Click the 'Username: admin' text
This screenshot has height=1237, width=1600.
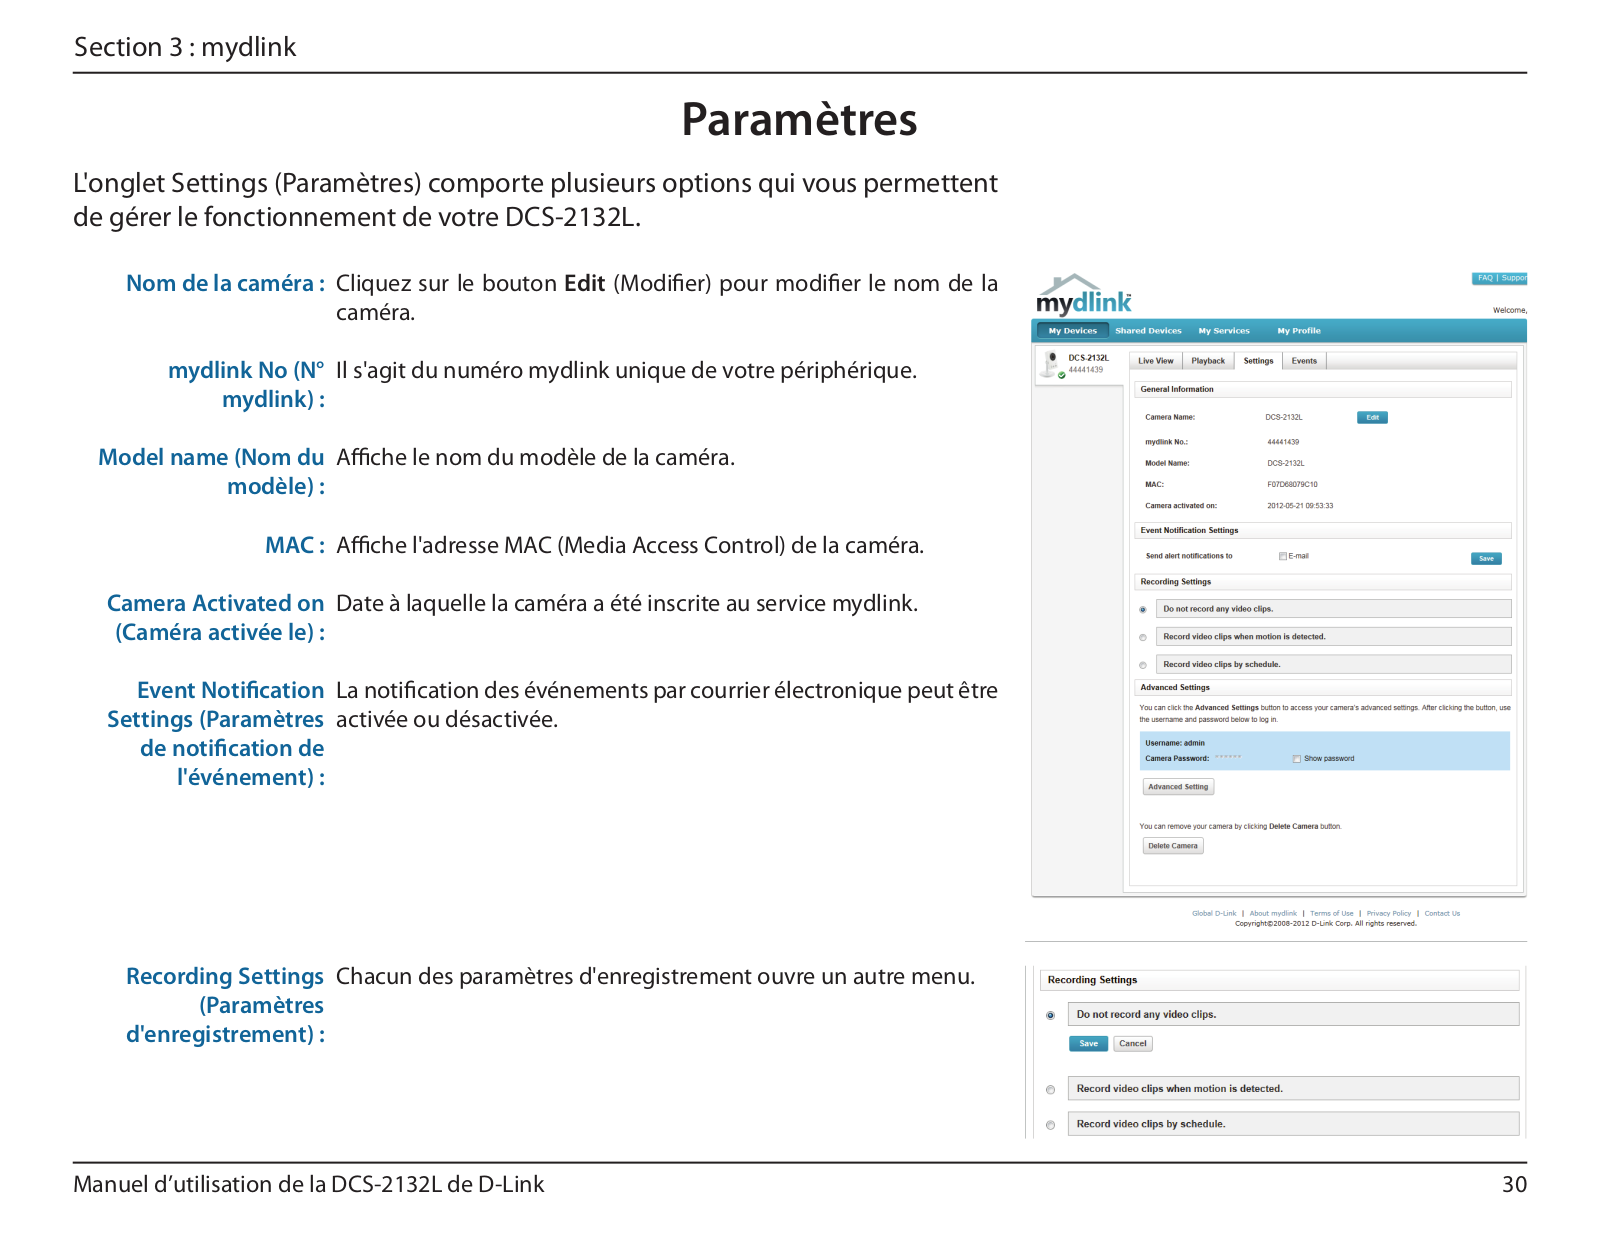point(1175,744)
